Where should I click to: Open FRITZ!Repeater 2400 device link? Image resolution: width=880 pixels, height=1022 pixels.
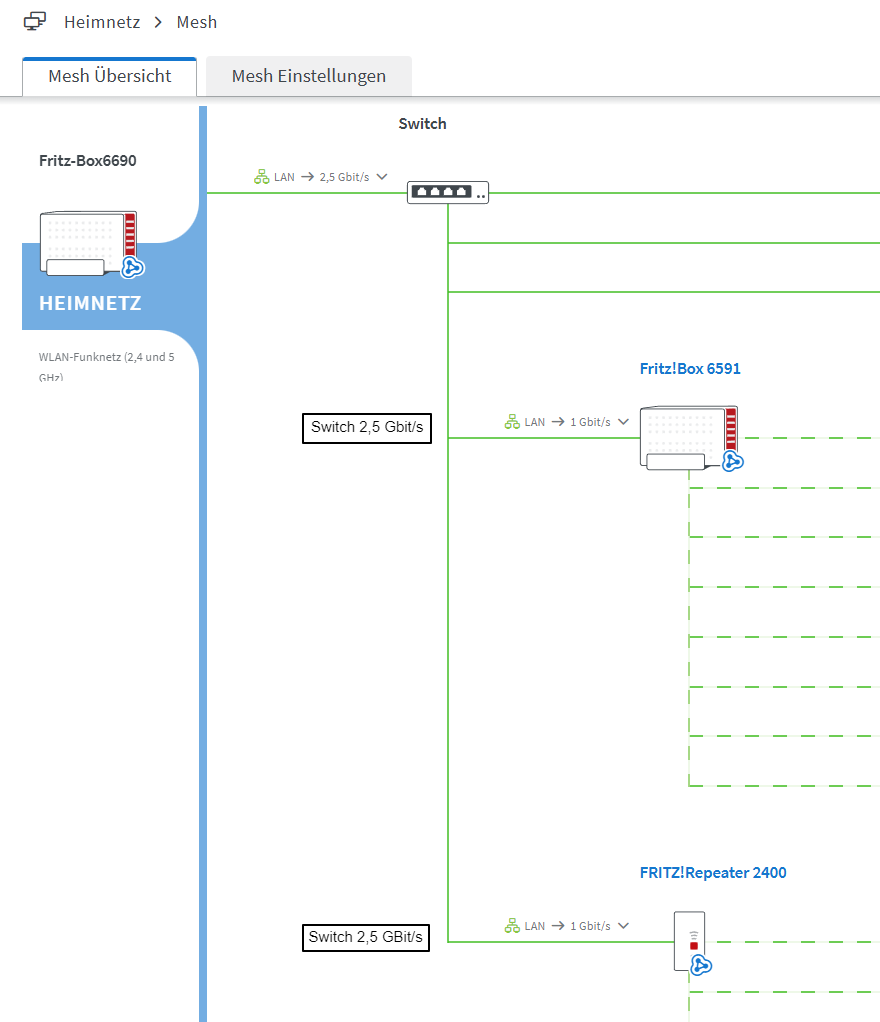coord(712,873)
